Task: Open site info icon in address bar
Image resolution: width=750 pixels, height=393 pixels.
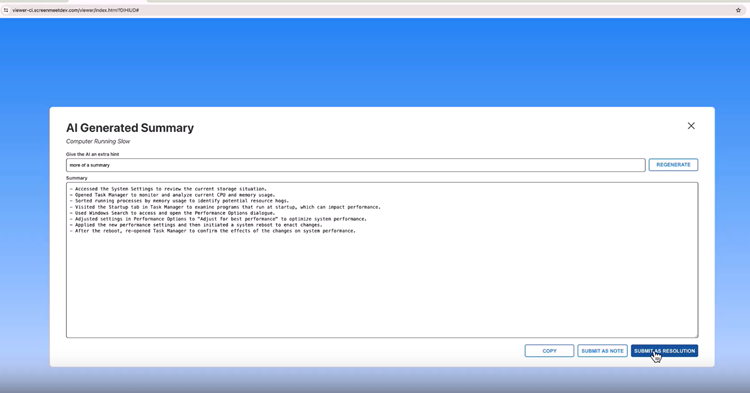Action: coord(6,10)
